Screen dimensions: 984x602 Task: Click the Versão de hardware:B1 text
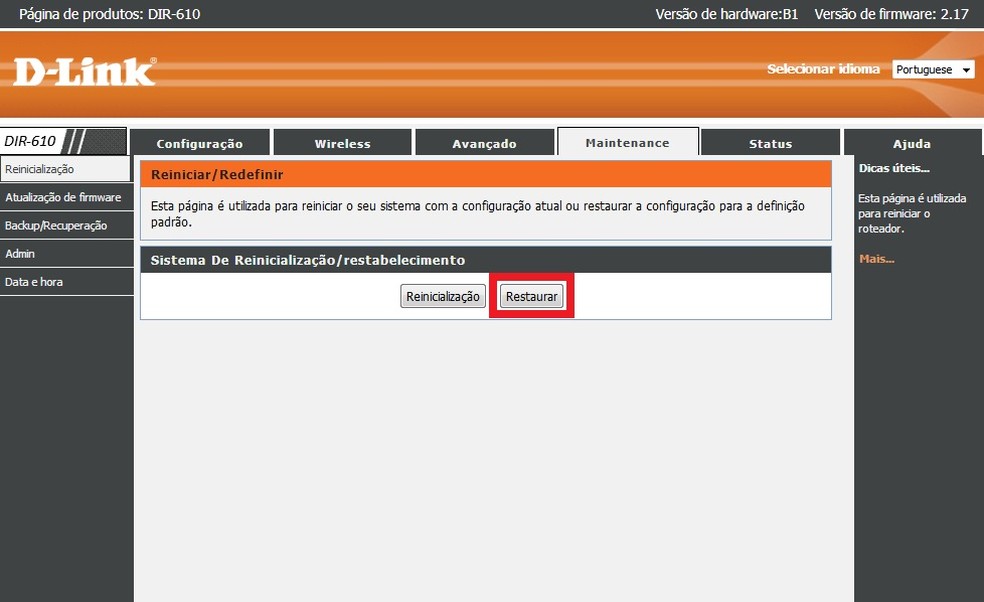pos(727,14)
